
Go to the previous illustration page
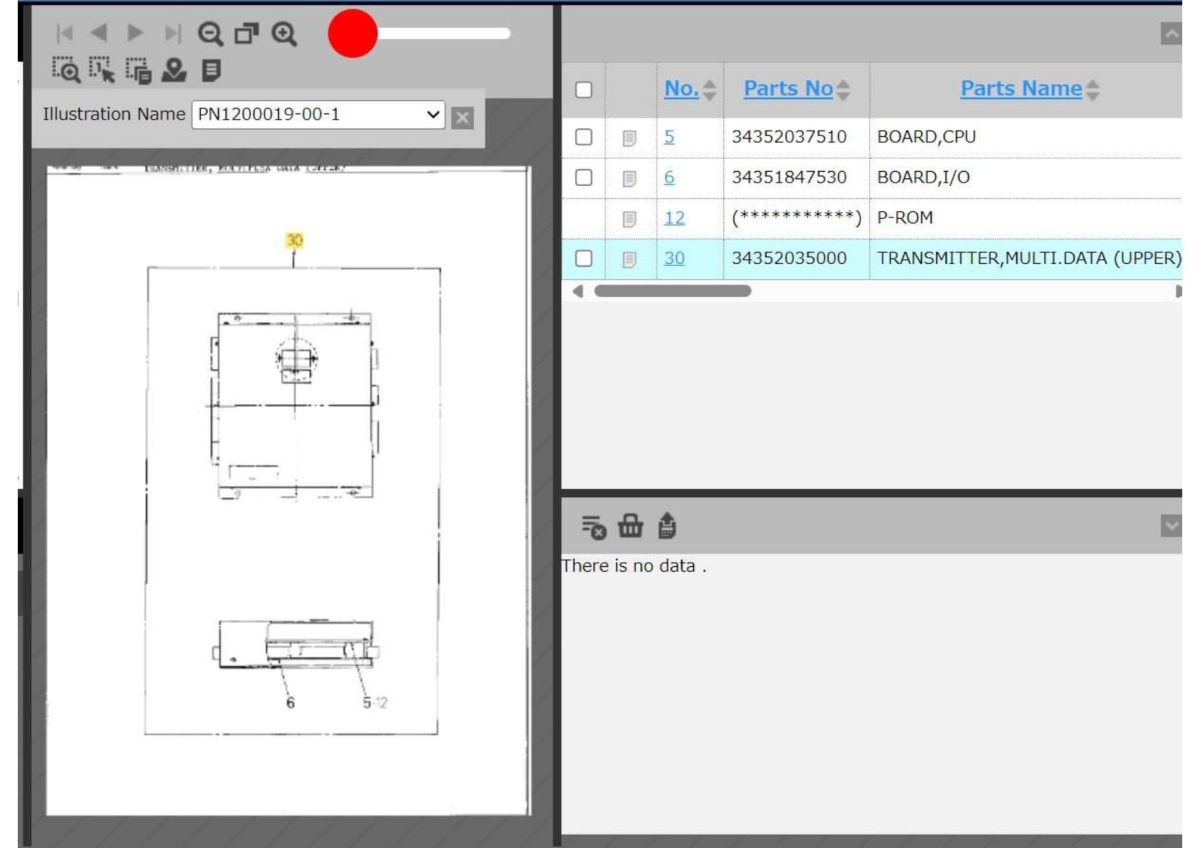click(98, 34)
